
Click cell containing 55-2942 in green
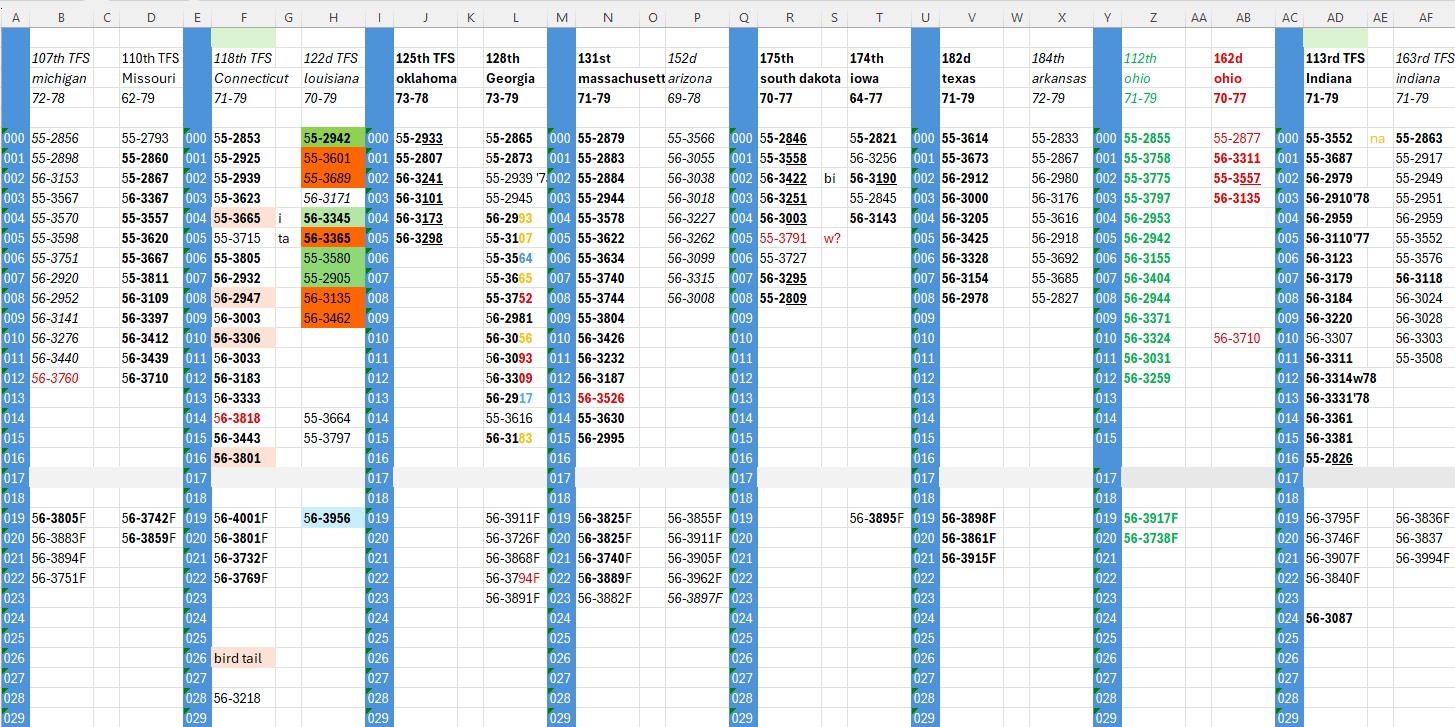pos(333,138)
